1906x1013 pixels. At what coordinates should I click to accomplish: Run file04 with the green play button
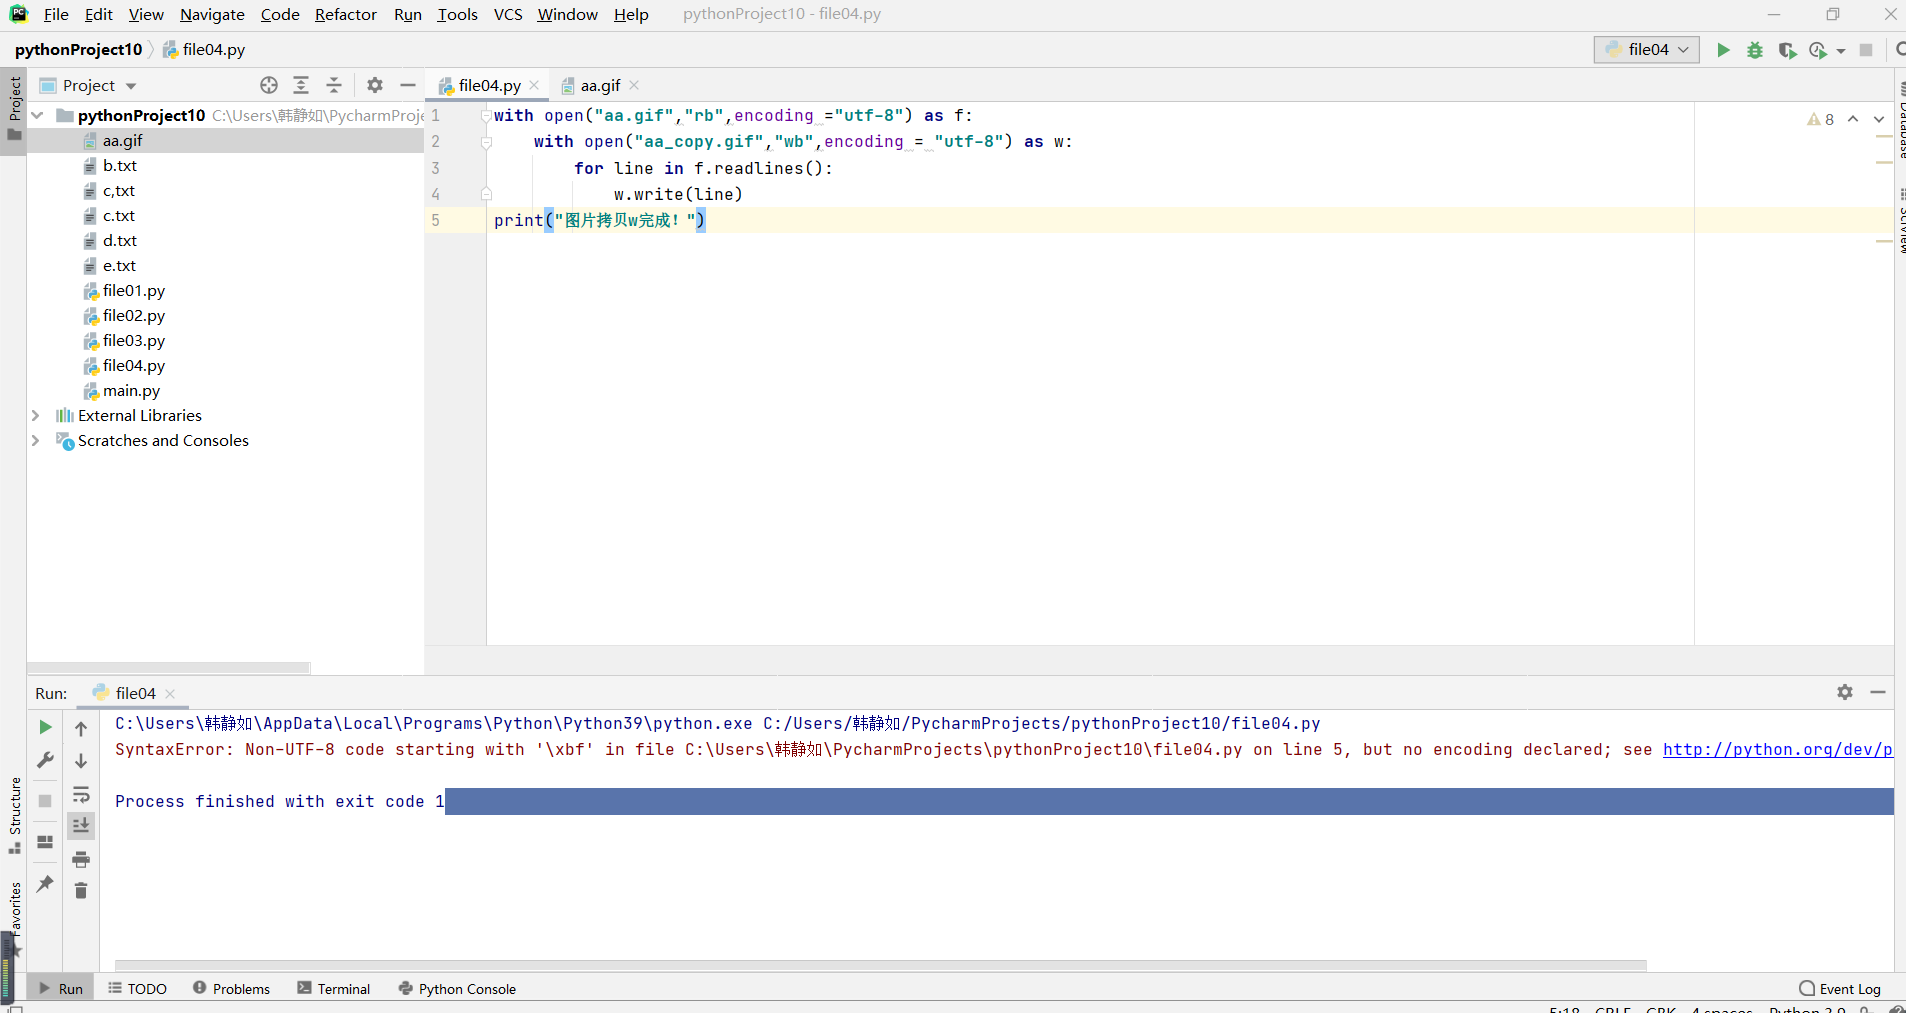(1723, 50)
